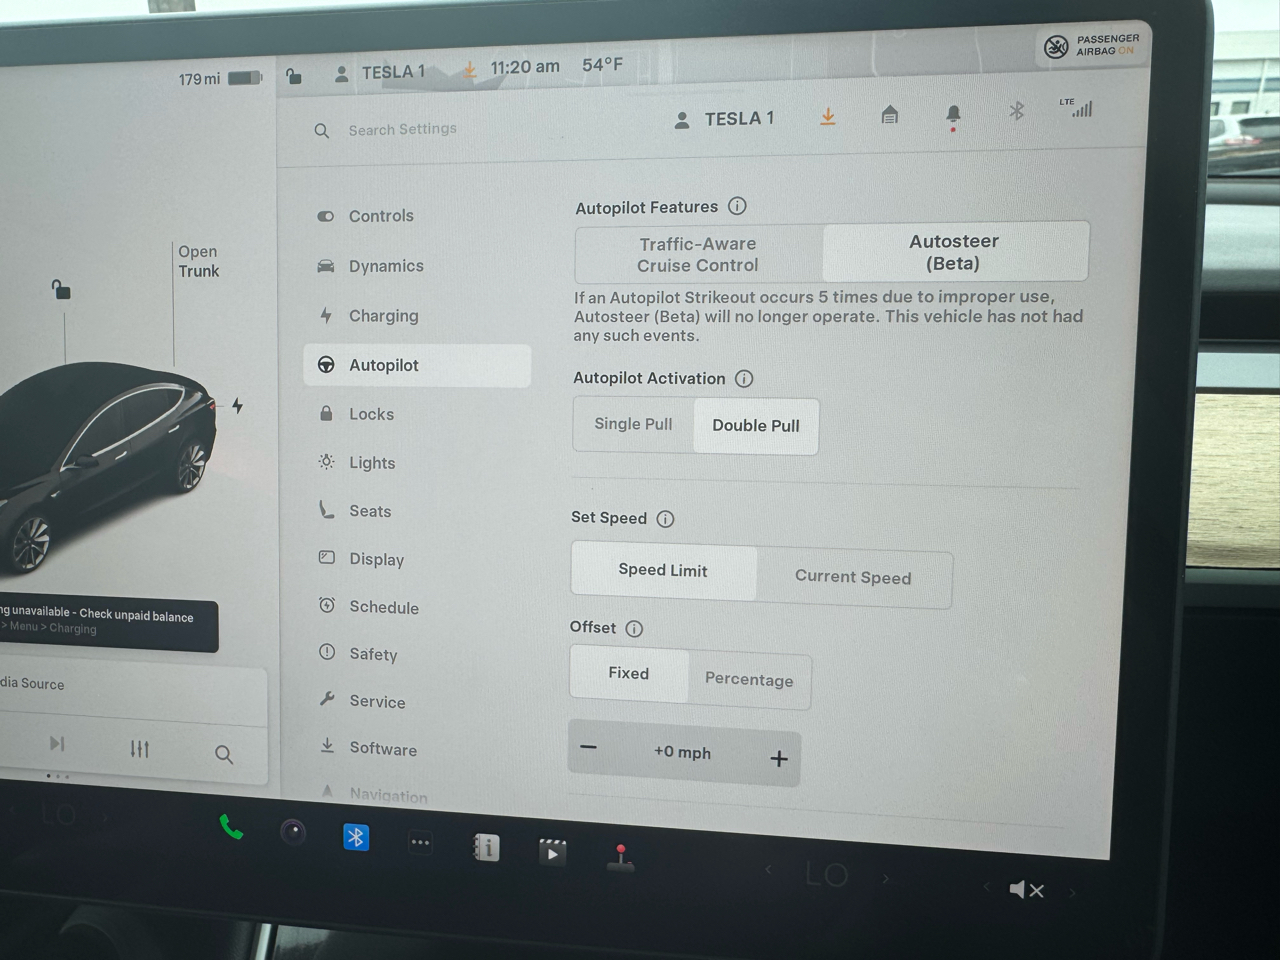Screen dimensions: 1280x960
Task: Open the Charging settings menu
Action: pos(383,316)
